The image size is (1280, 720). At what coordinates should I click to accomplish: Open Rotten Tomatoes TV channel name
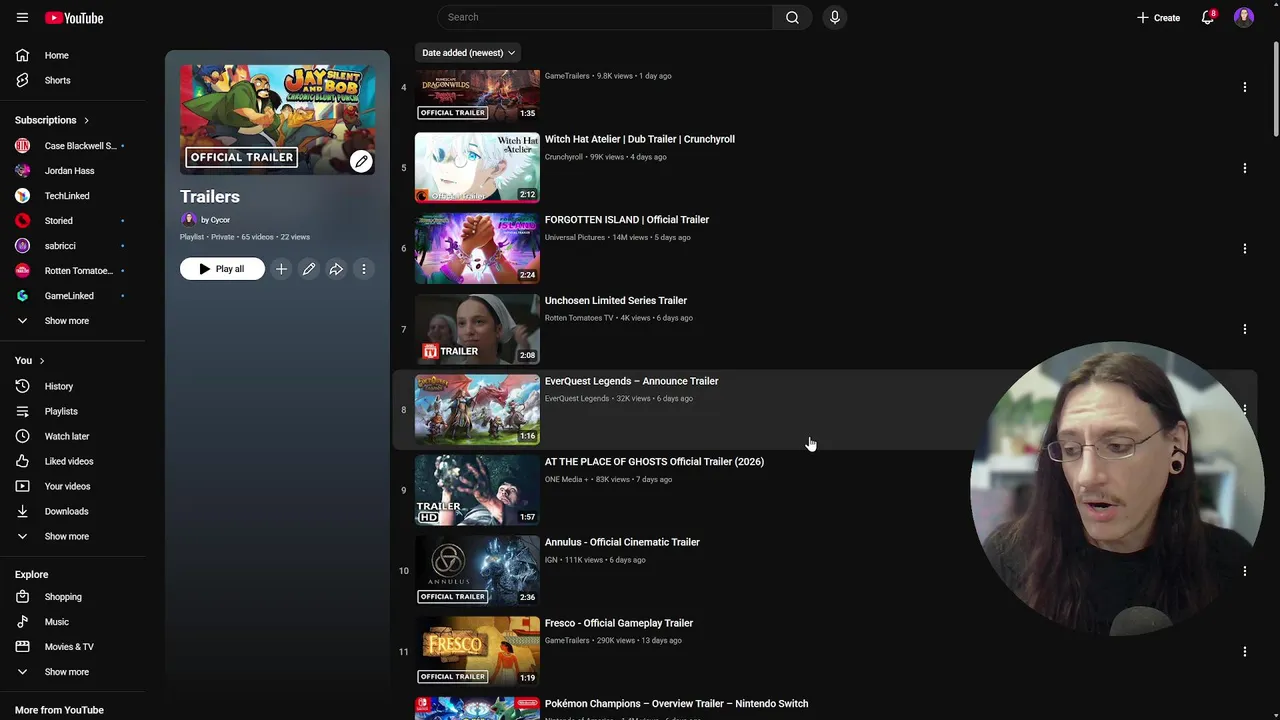pyautogui.click(x=579, y=318)
